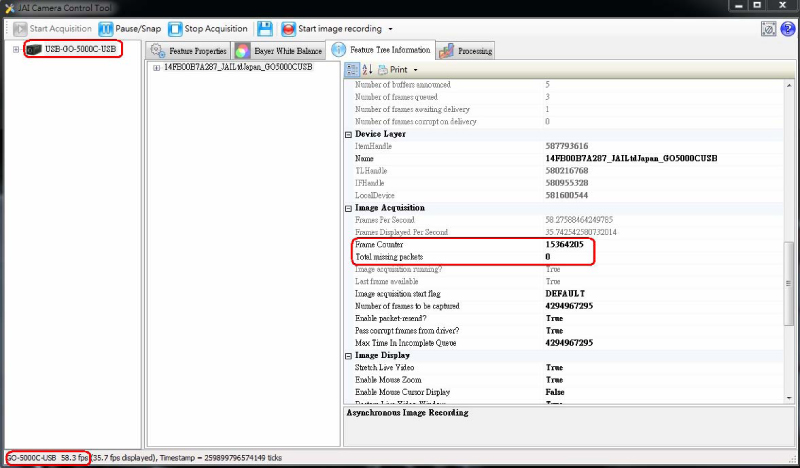This screenshot has height=468, width=800.
Task: Select the USB-GO-5000C-USB camera in the tree
Action: tap(75, 49)
